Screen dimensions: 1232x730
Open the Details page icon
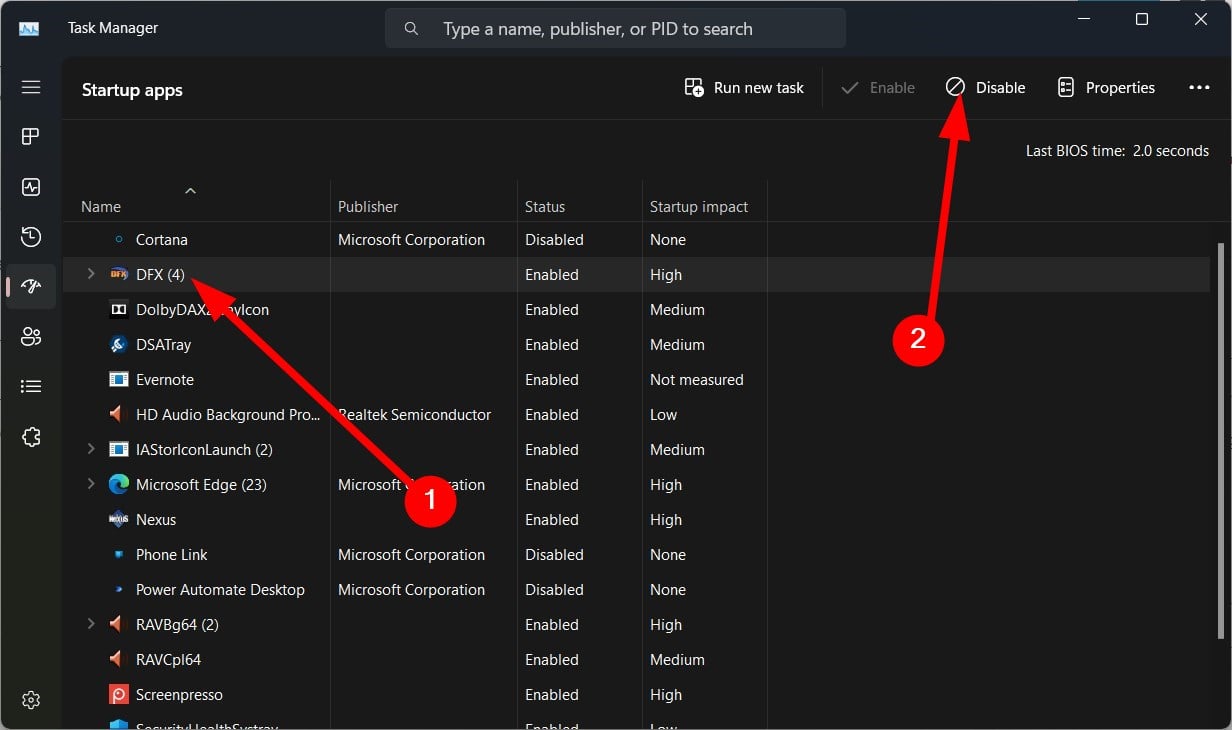(31, 386)
